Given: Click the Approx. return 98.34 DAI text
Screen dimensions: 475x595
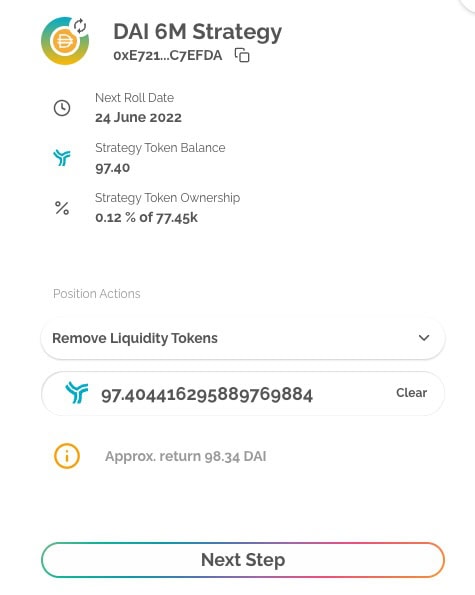Looking at the screenshot, I should click(x=186, y=456).
